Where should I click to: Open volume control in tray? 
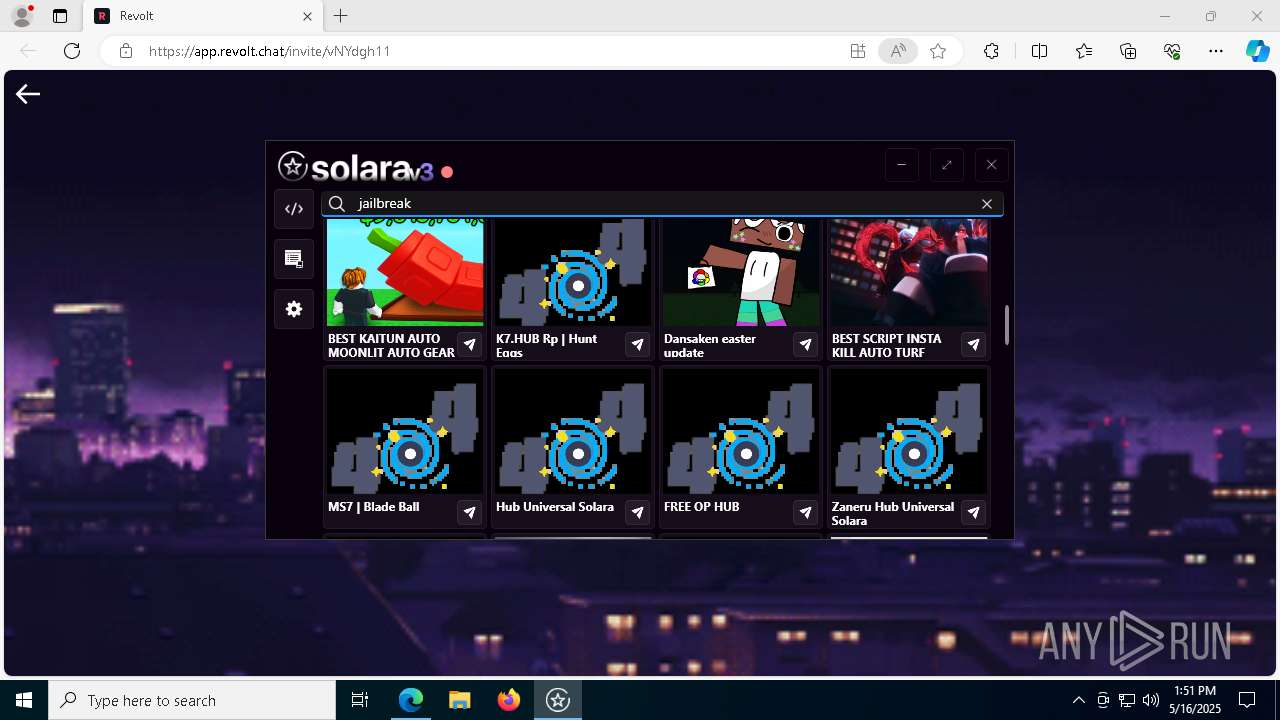1151,700
